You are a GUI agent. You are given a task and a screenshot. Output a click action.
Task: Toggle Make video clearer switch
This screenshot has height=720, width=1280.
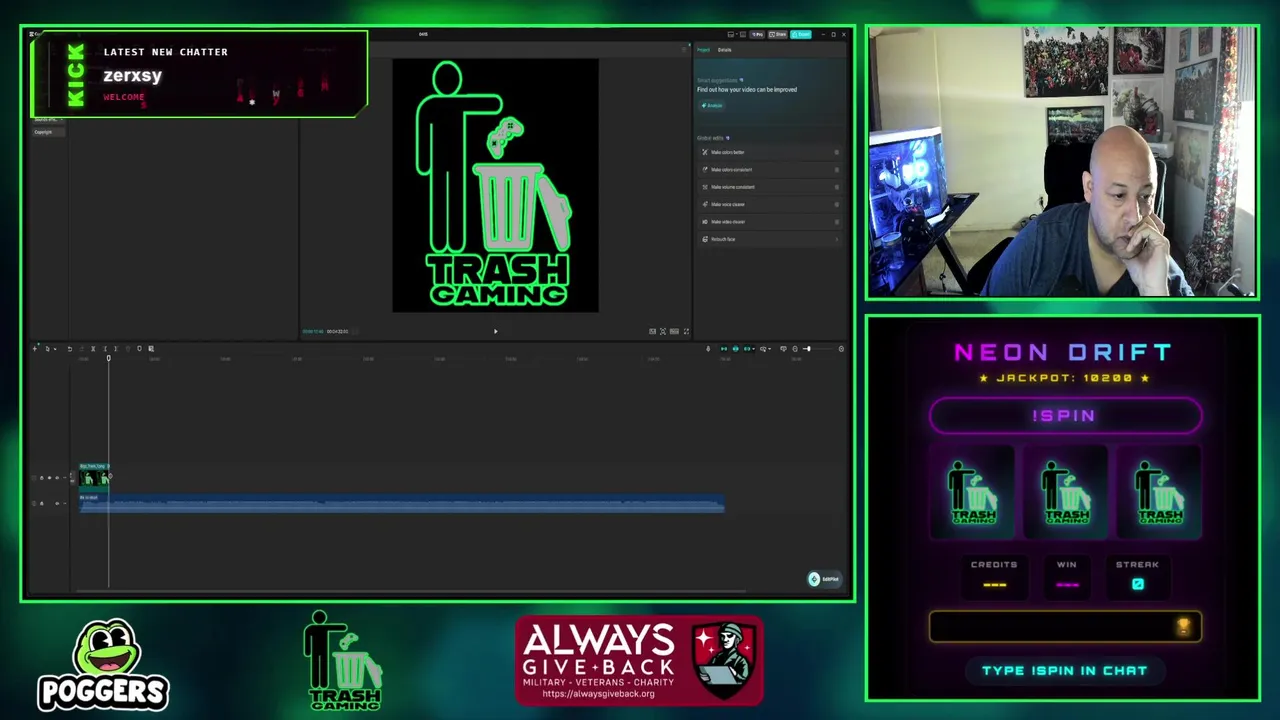pyautogui.click(x=836, y=221)
